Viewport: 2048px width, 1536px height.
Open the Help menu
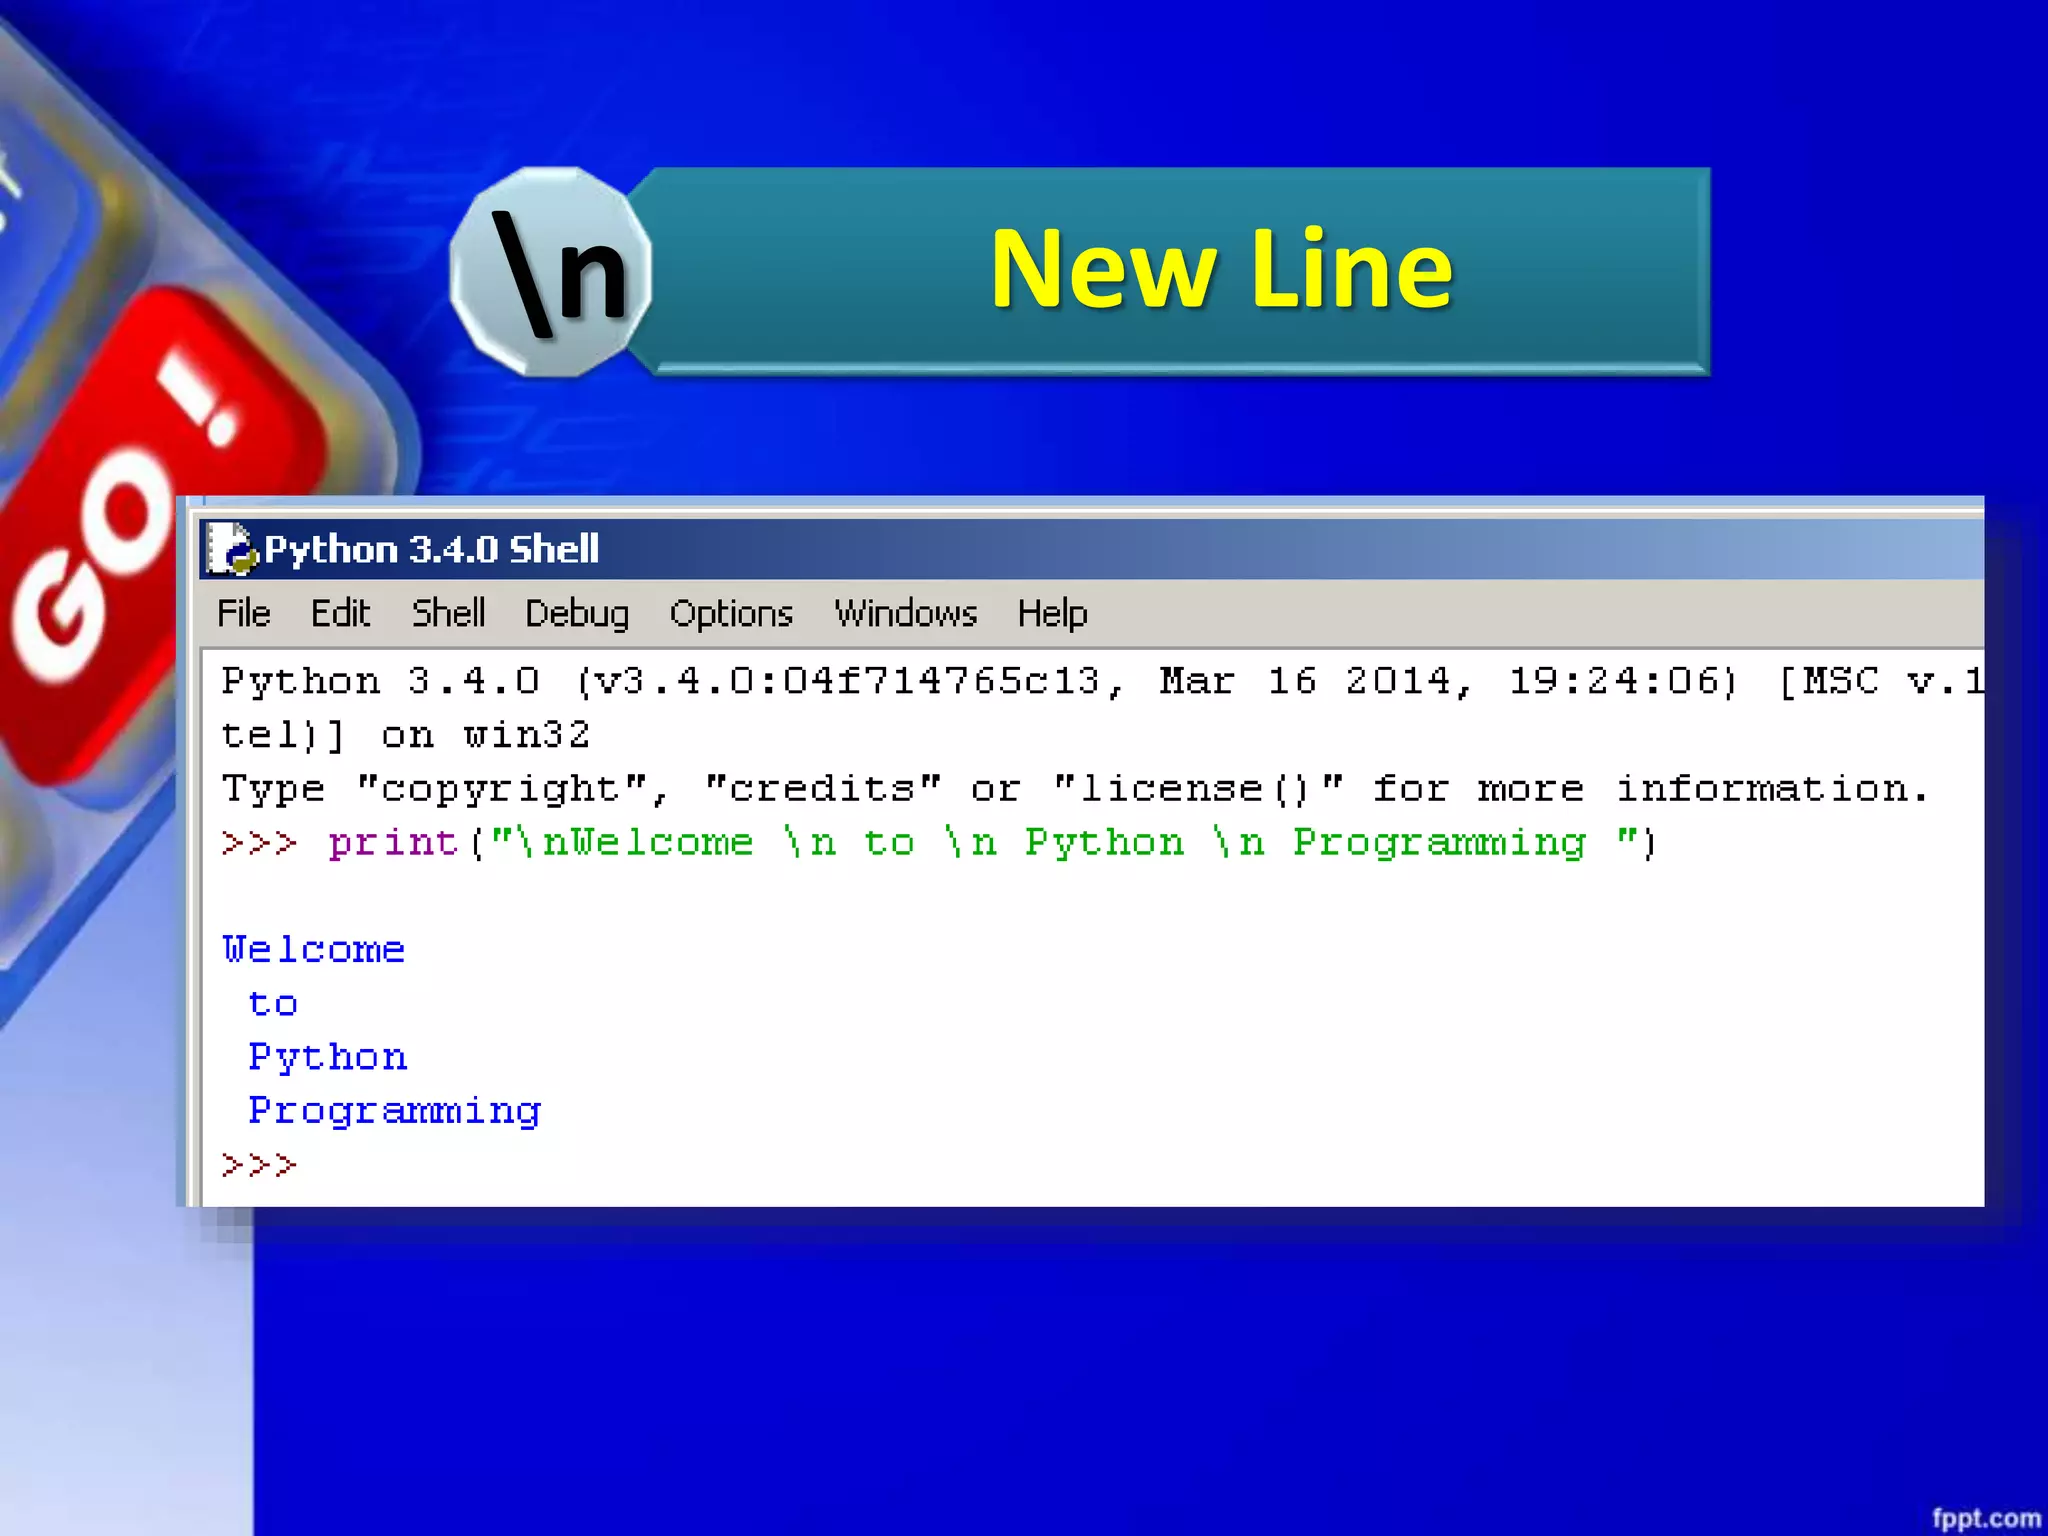(x=1052, y=613)
